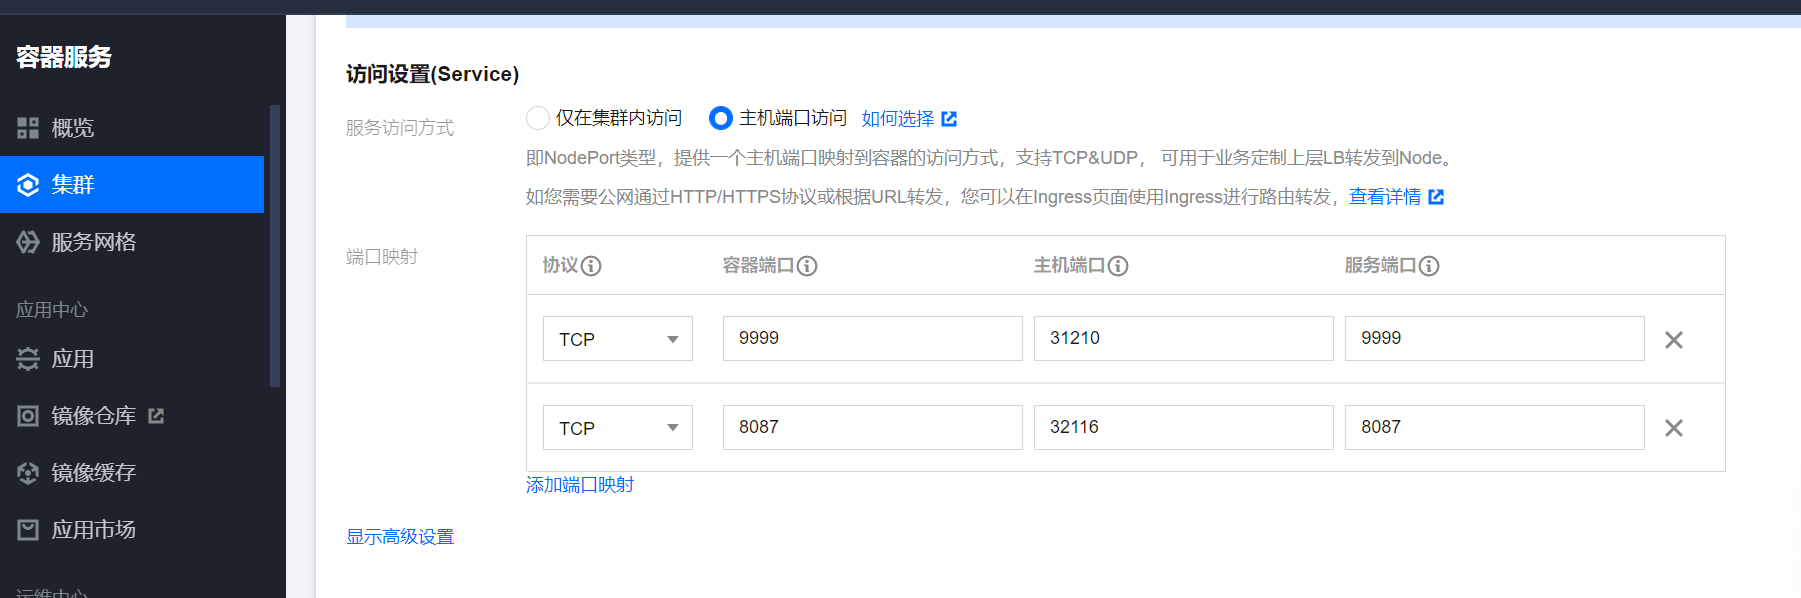
Task: Click the 应用市场 app market icon
Action: (28, 530)
